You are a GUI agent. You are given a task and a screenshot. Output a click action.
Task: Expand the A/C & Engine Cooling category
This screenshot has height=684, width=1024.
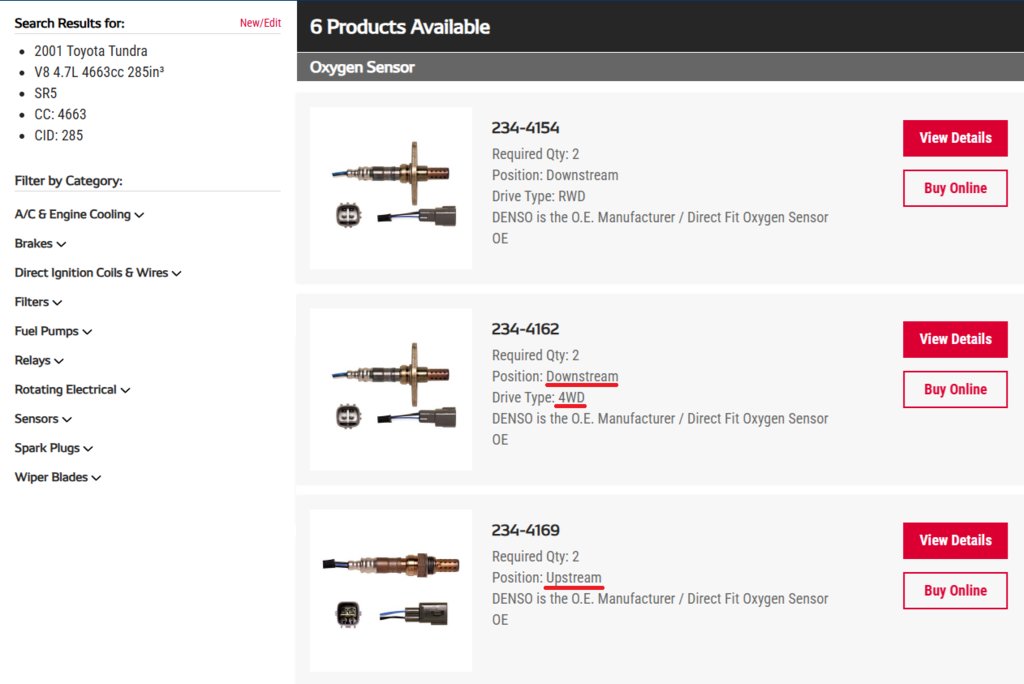79,214
